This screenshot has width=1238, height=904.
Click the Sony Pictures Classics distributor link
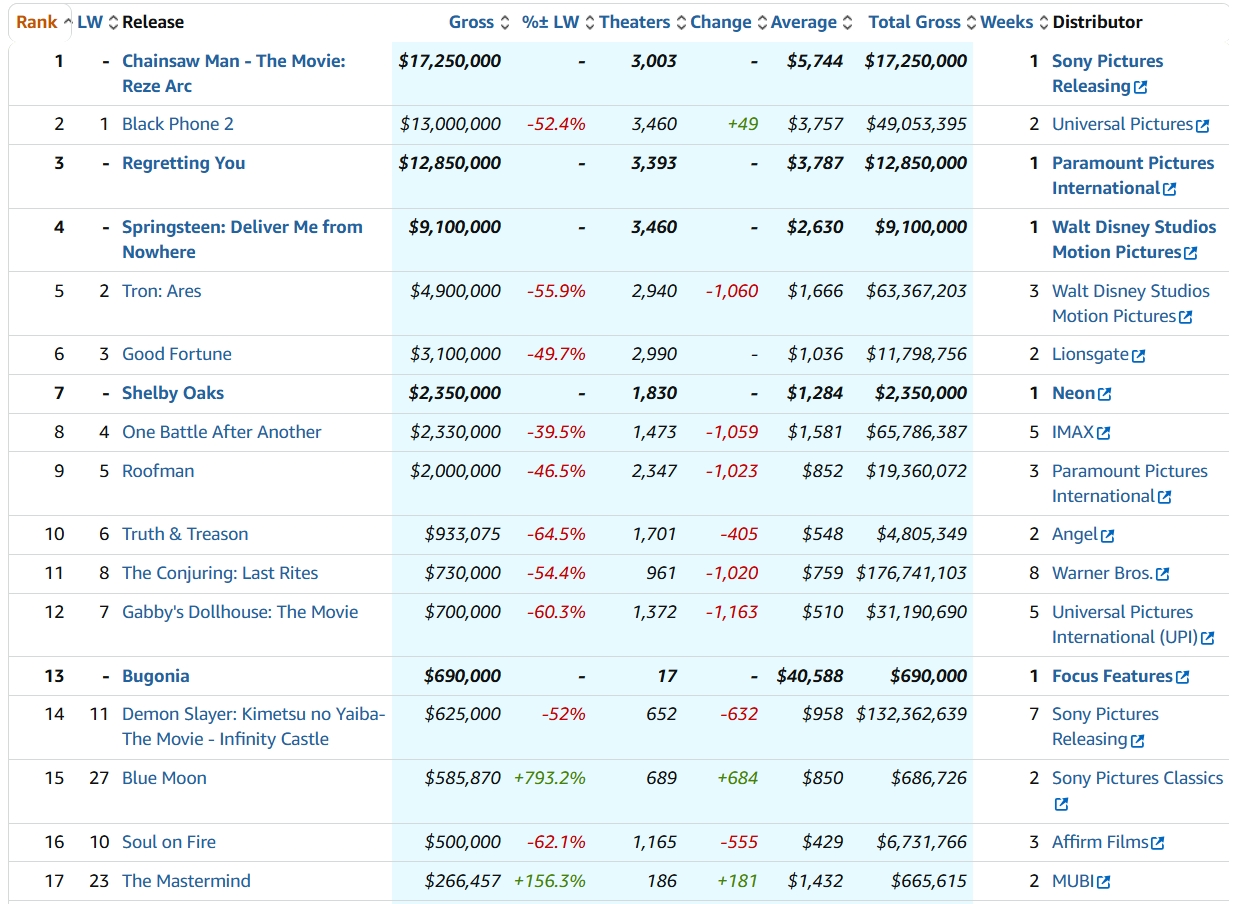pos(1137,778)
